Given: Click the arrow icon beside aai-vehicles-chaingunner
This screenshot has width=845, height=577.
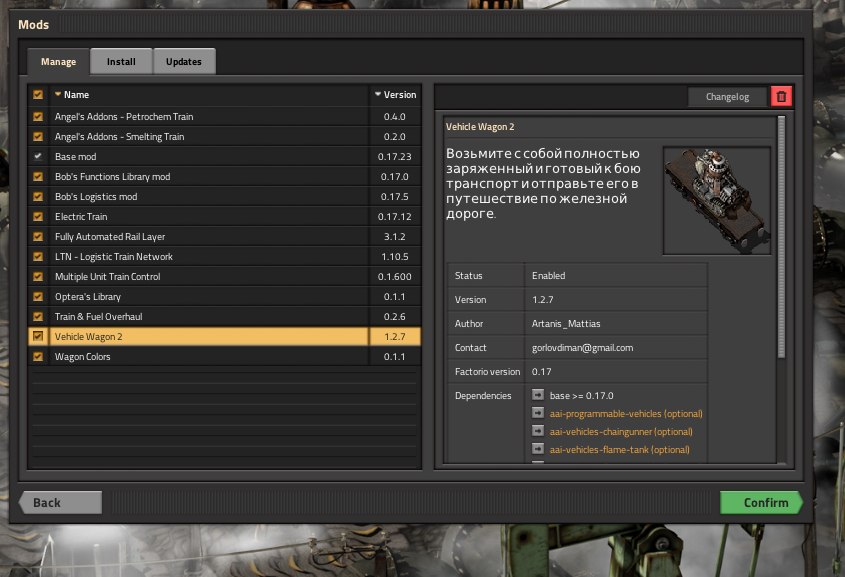Looking at the screenshot, I should click(538, 431).
